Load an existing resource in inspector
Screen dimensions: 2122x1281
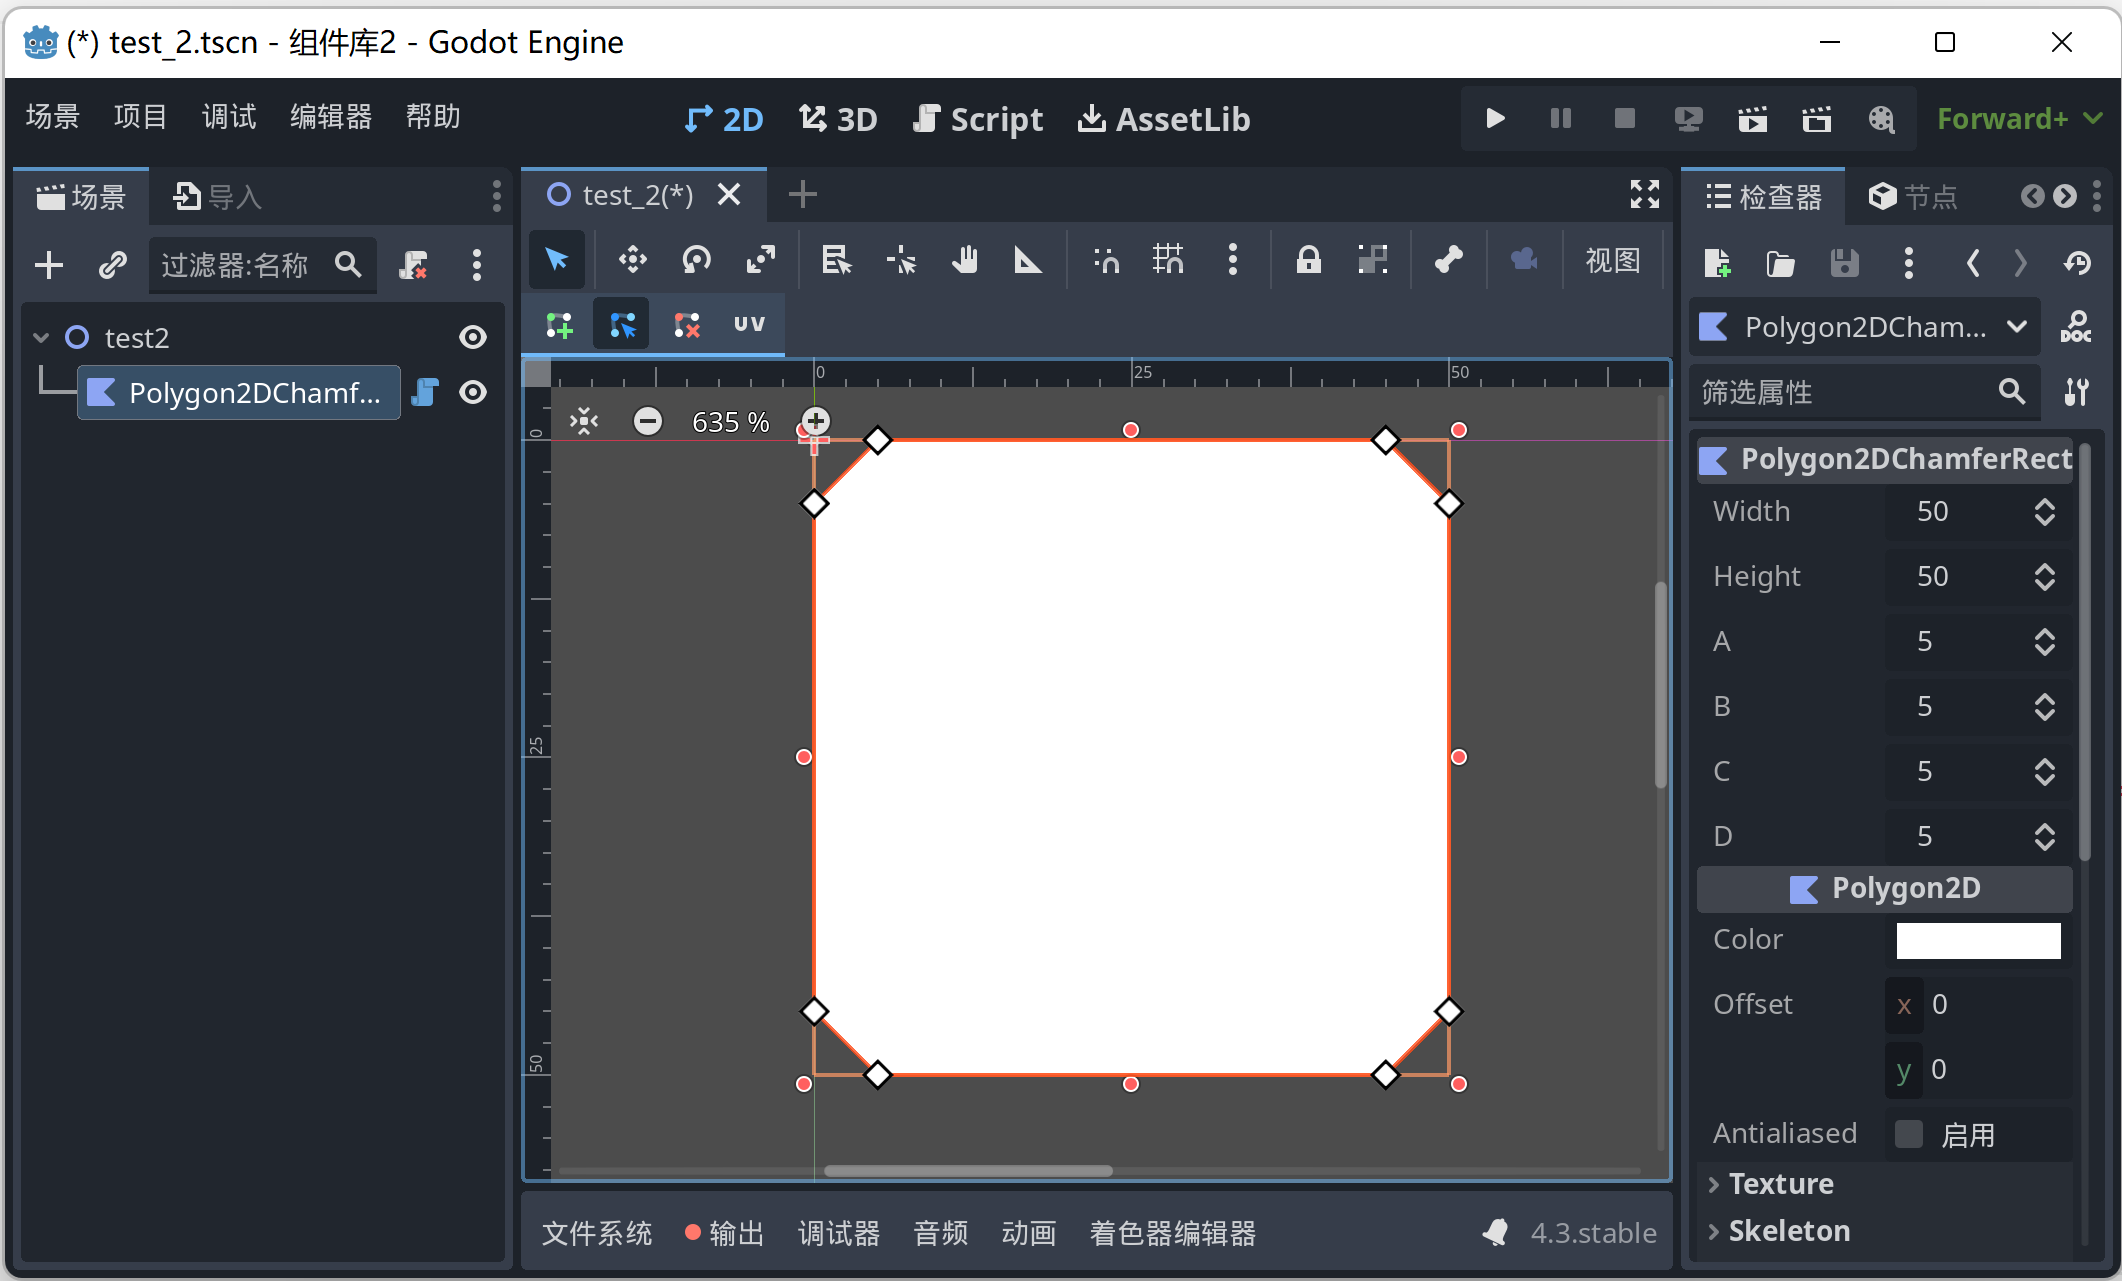coord(1781,263)
